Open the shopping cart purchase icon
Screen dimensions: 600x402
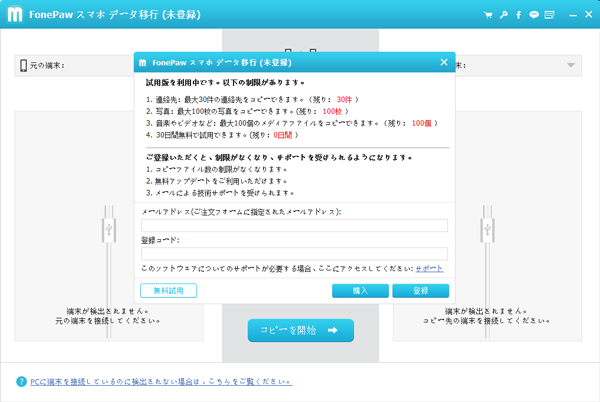(x=488, y=15)
